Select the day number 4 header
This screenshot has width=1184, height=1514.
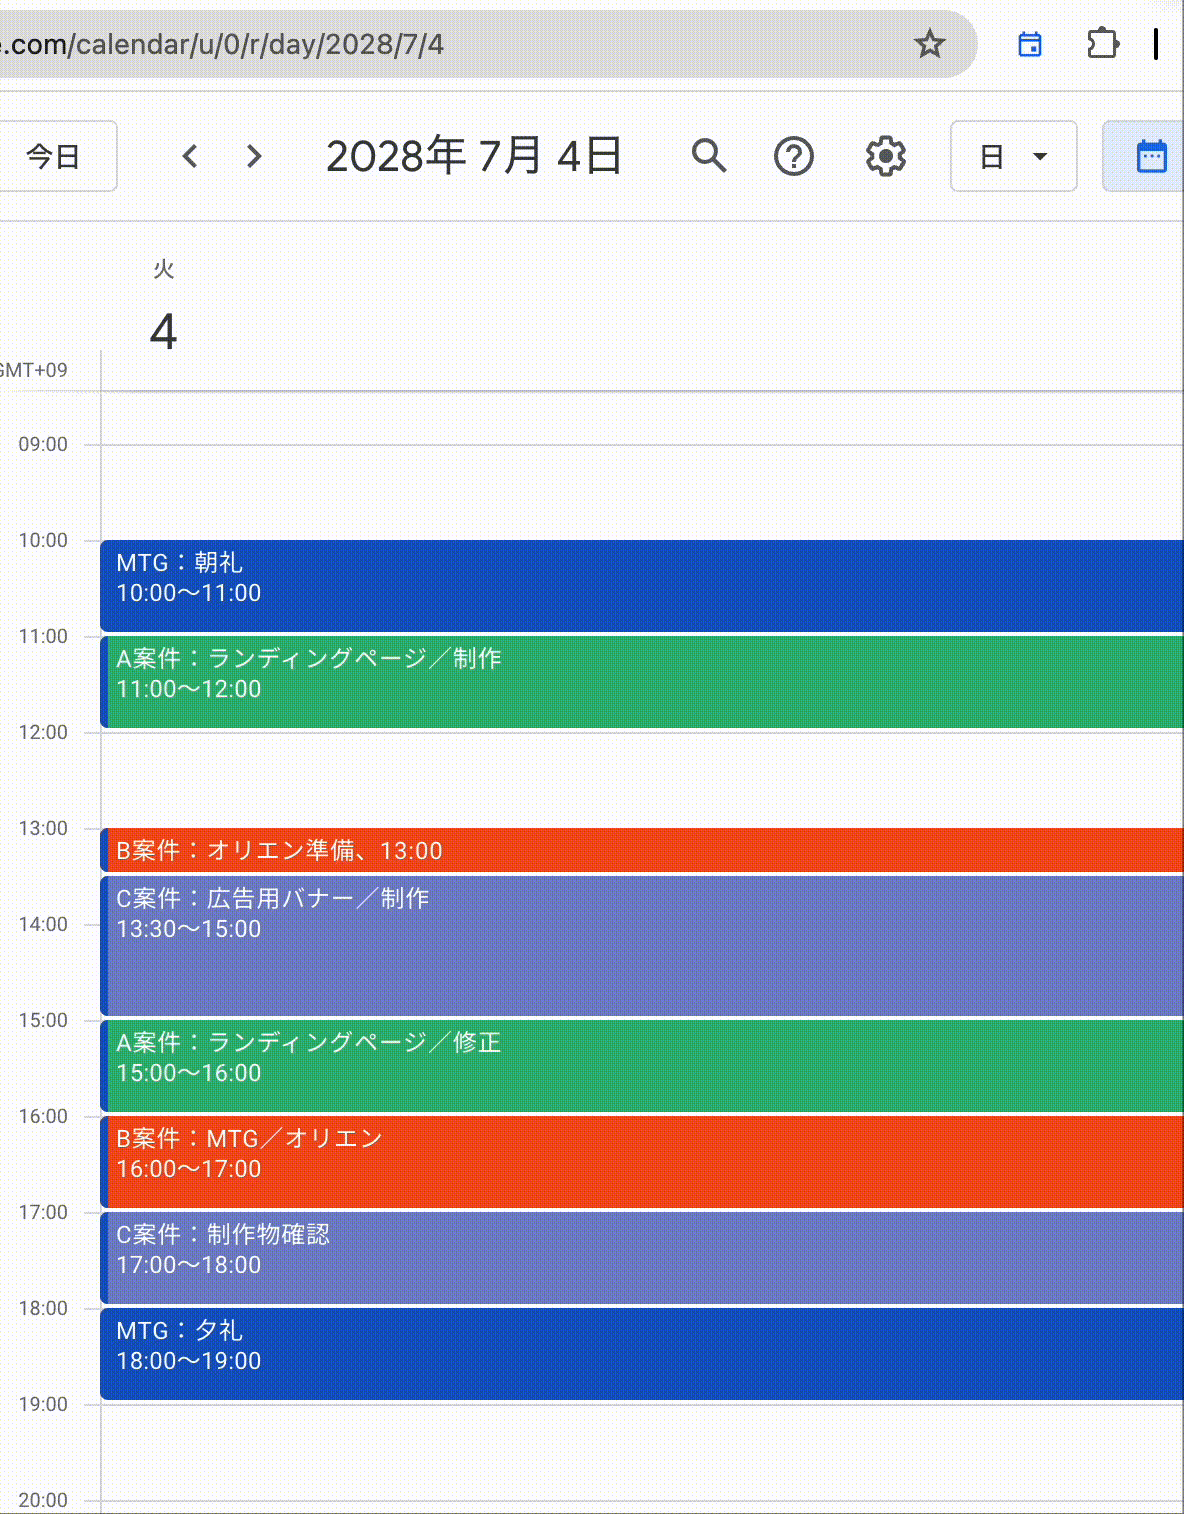pyautogui.click(x=163, y=332)
